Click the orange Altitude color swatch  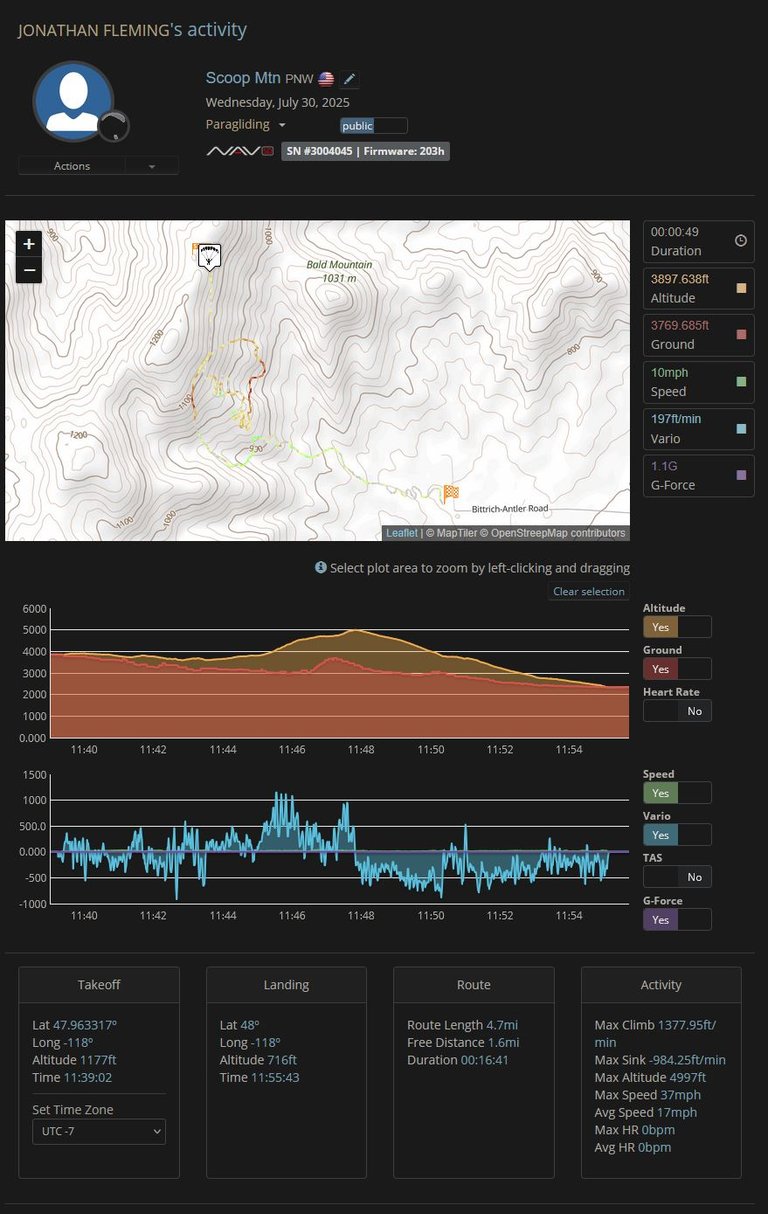(741, 288)
